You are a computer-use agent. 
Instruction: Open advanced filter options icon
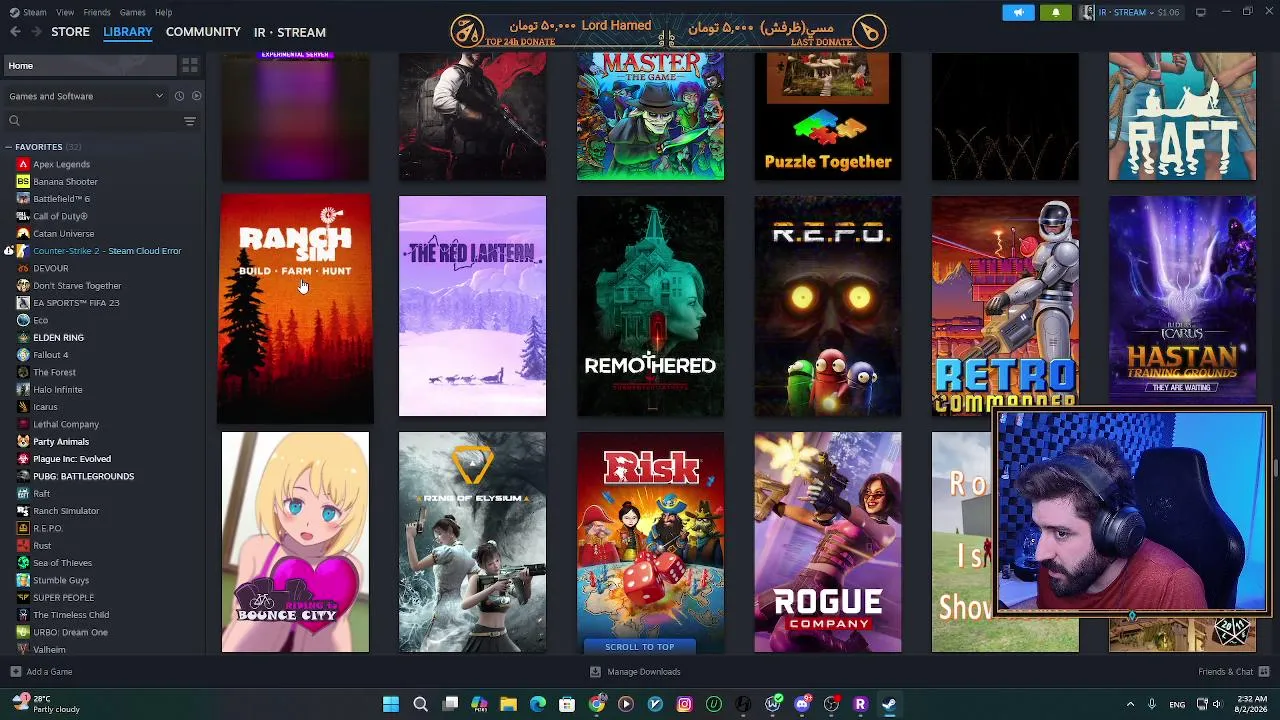coord(189,121)
